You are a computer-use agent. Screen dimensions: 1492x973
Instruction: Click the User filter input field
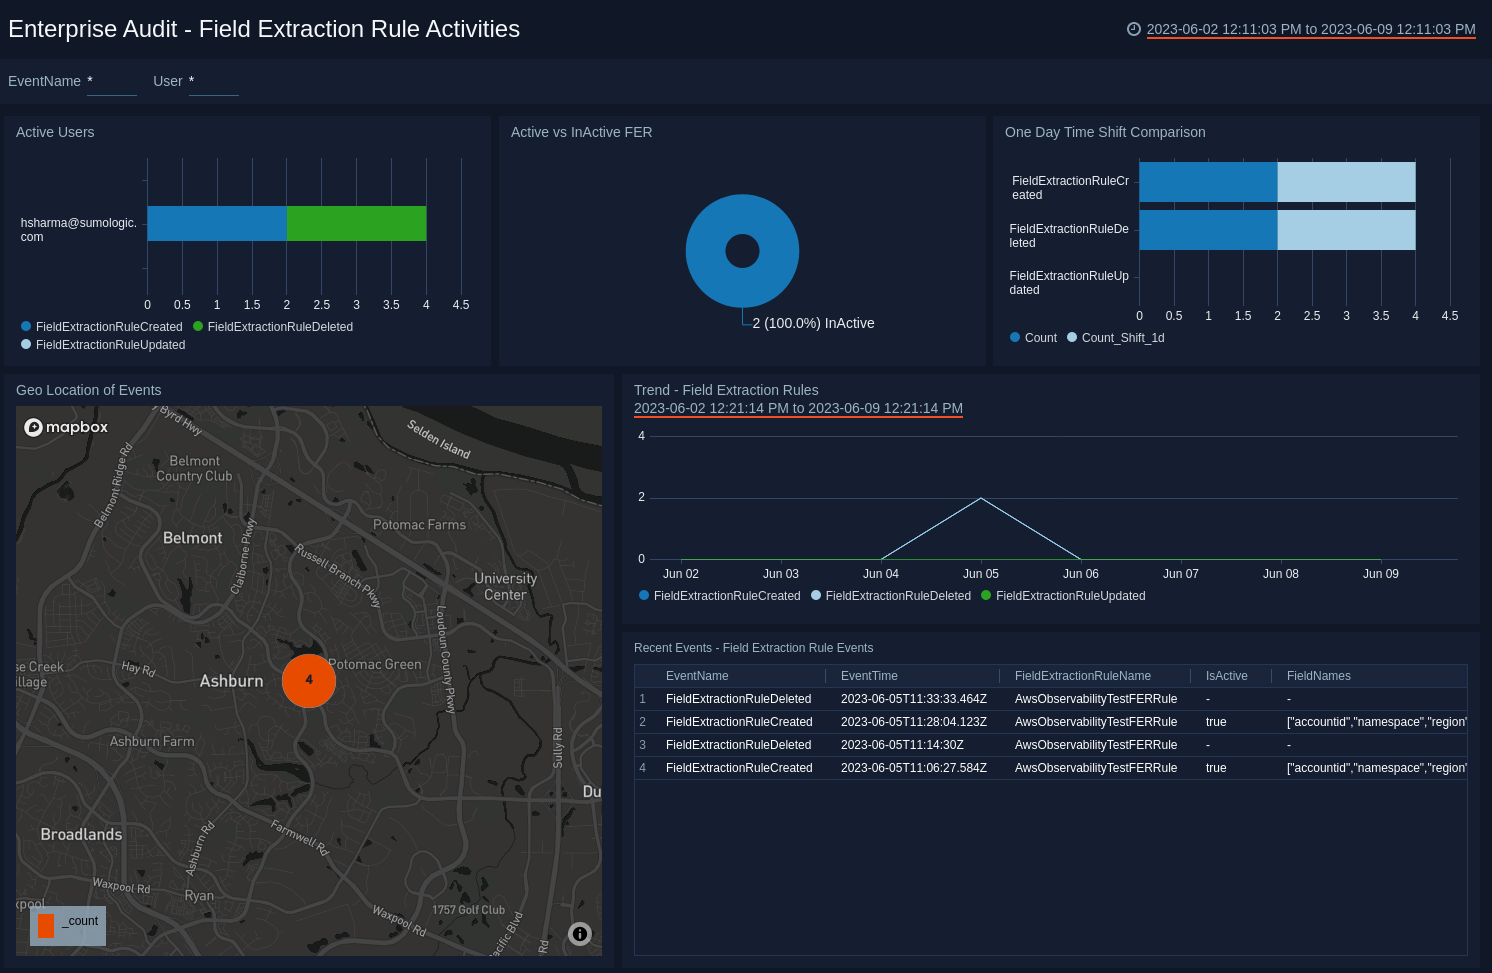[x=213, y=82]
